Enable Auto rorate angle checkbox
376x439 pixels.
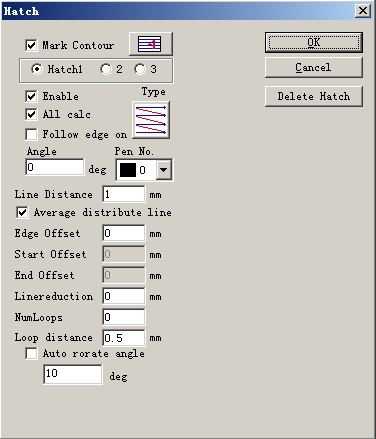pyautogui.click(x=31, y=353)
